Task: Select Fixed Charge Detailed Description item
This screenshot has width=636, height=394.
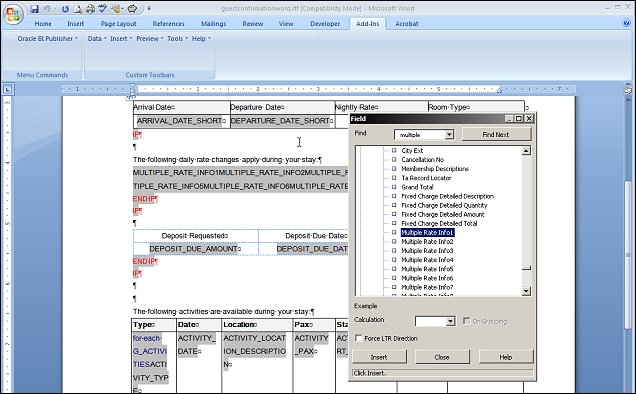Action: (447, 196)
